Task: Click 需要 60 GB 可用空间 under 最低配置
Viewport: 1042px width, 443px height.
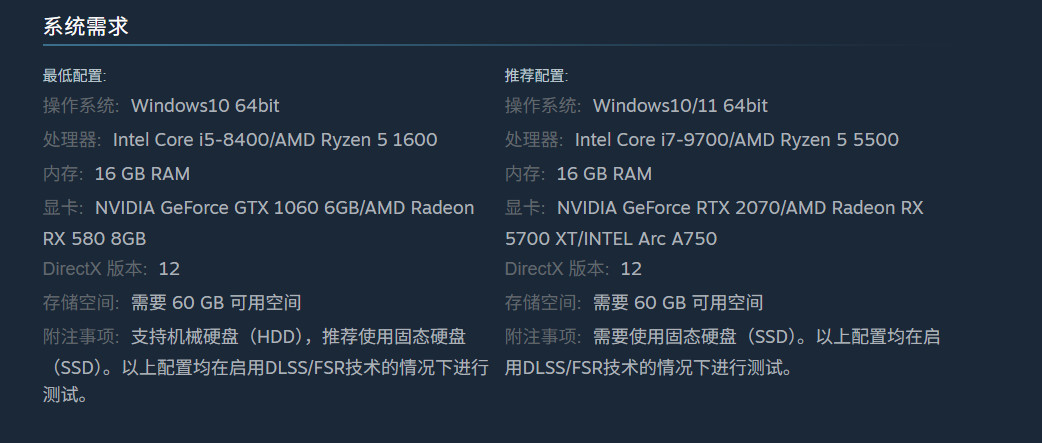Action: coord(216,302)
